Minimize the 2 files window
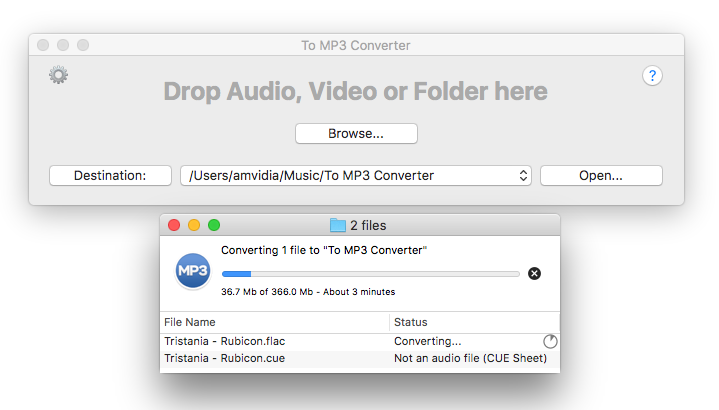Viewport: 719px width, 410px height. click(x=194, y=225)
